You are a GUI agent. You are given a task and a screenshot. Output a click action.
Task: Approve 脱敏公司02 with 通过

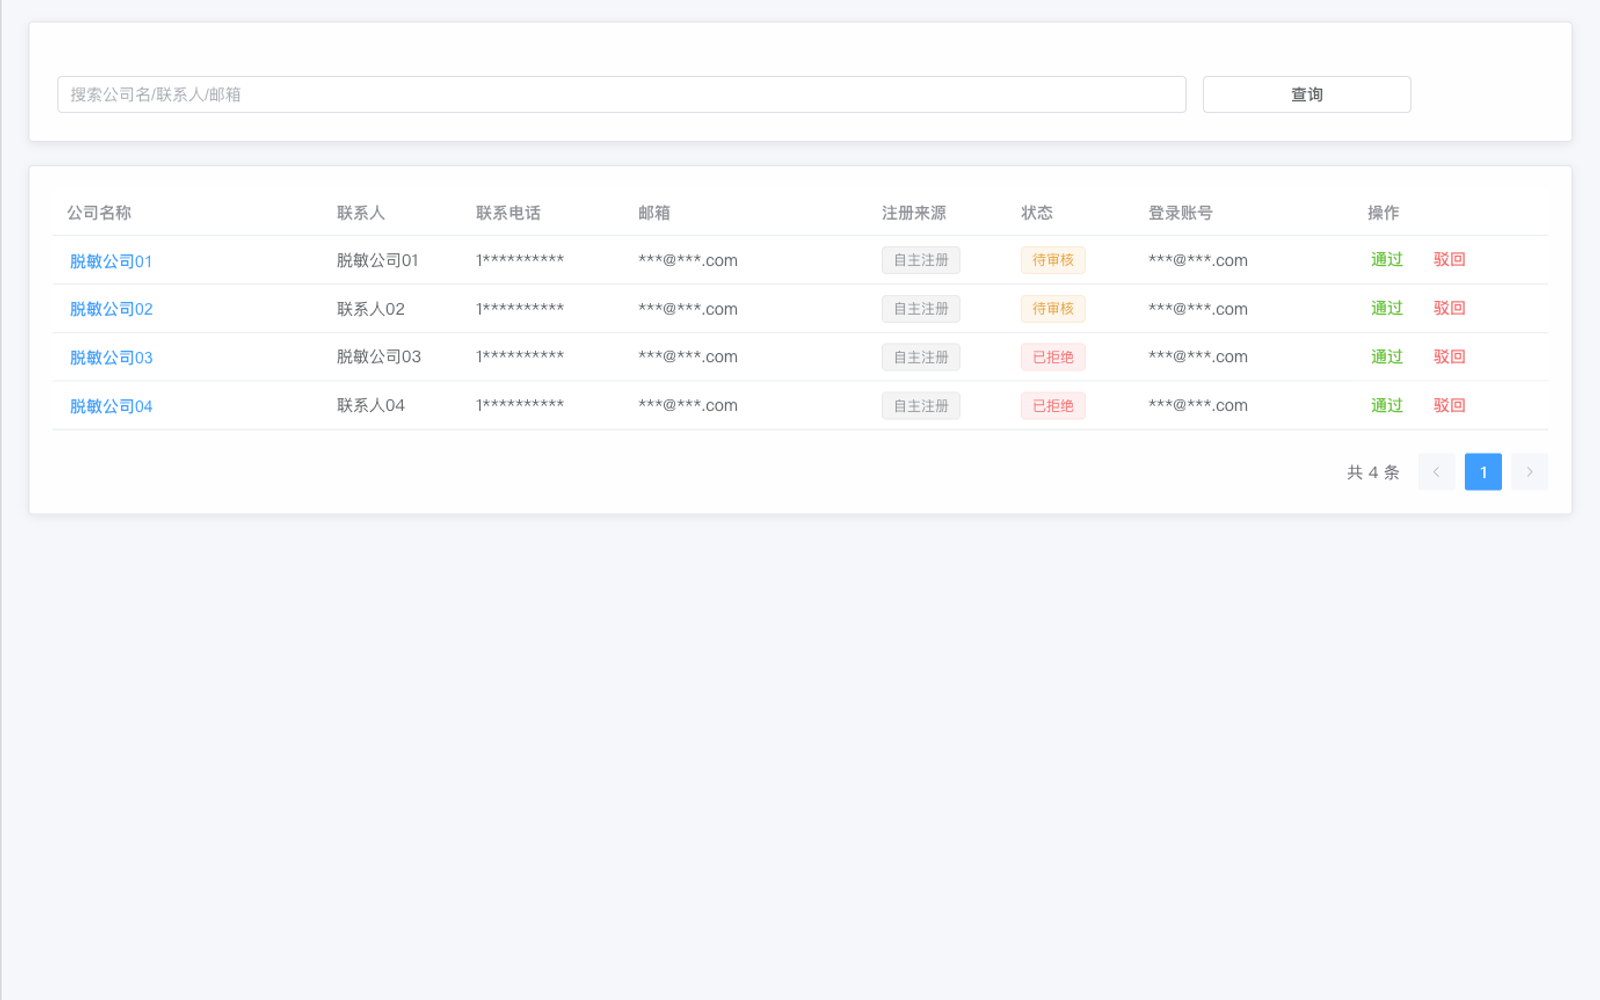1386,308
